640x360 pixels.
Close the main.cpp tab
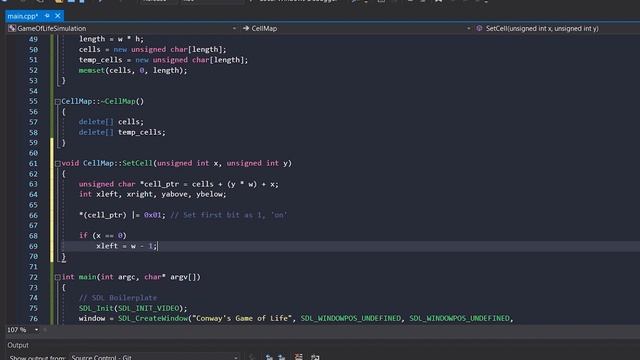point(58,16)
